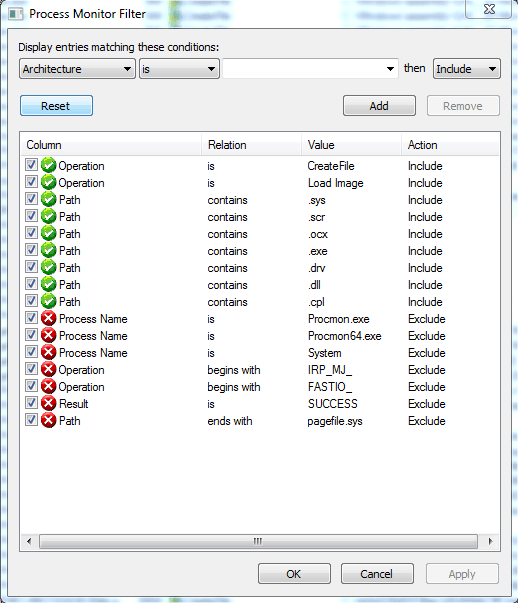Click red exclude icon on IRP_MJ_ row

pos(48,369)
